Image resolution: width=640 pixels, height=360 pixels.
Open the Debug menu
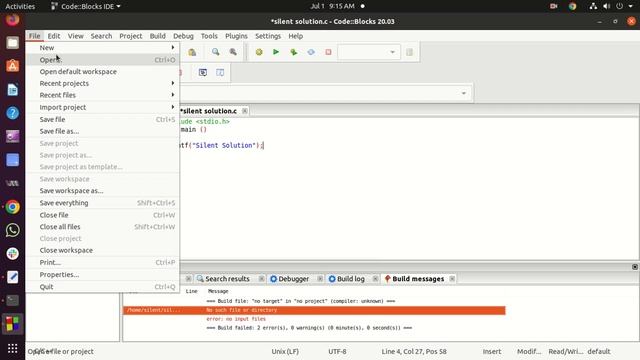(183, 36)
